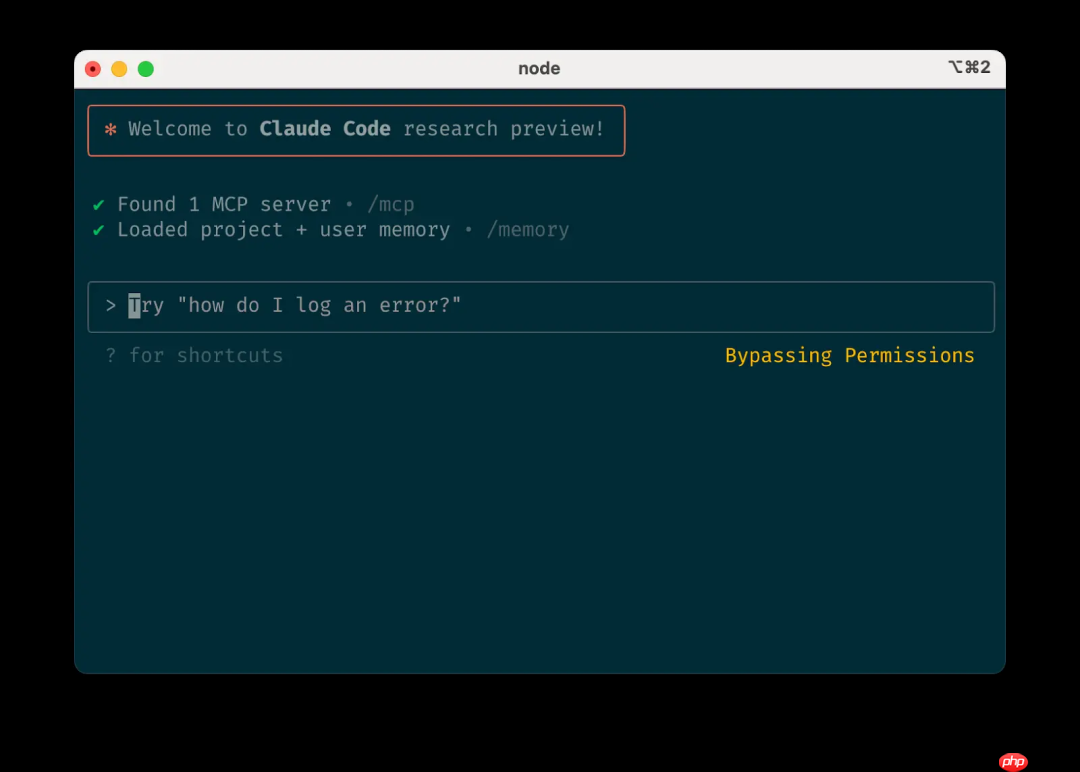
Task: Close the node terminal window
Action: [x=93, y=69]
